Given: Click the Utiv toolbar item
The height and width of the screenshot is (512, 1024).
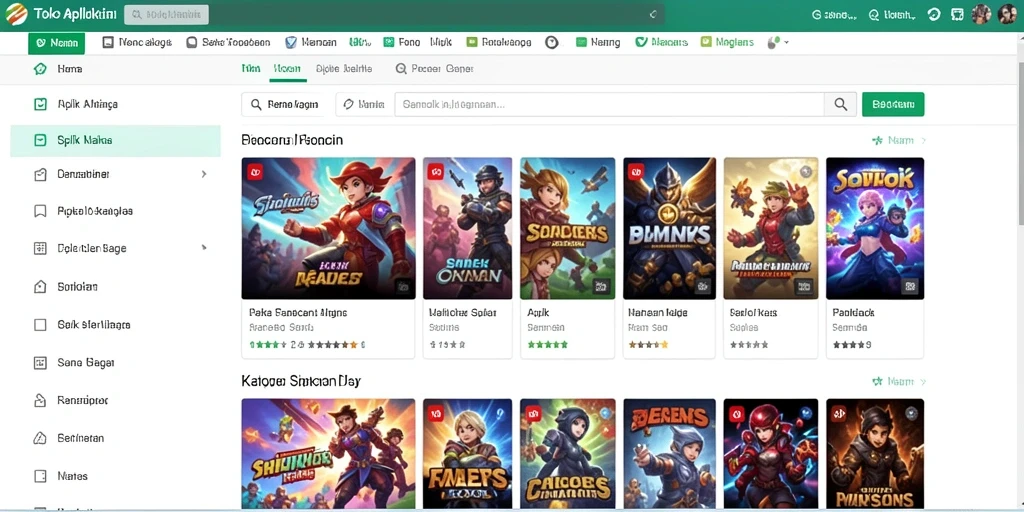Looking at the screenshot, I should pyautogui.click(x=360, y=42).
